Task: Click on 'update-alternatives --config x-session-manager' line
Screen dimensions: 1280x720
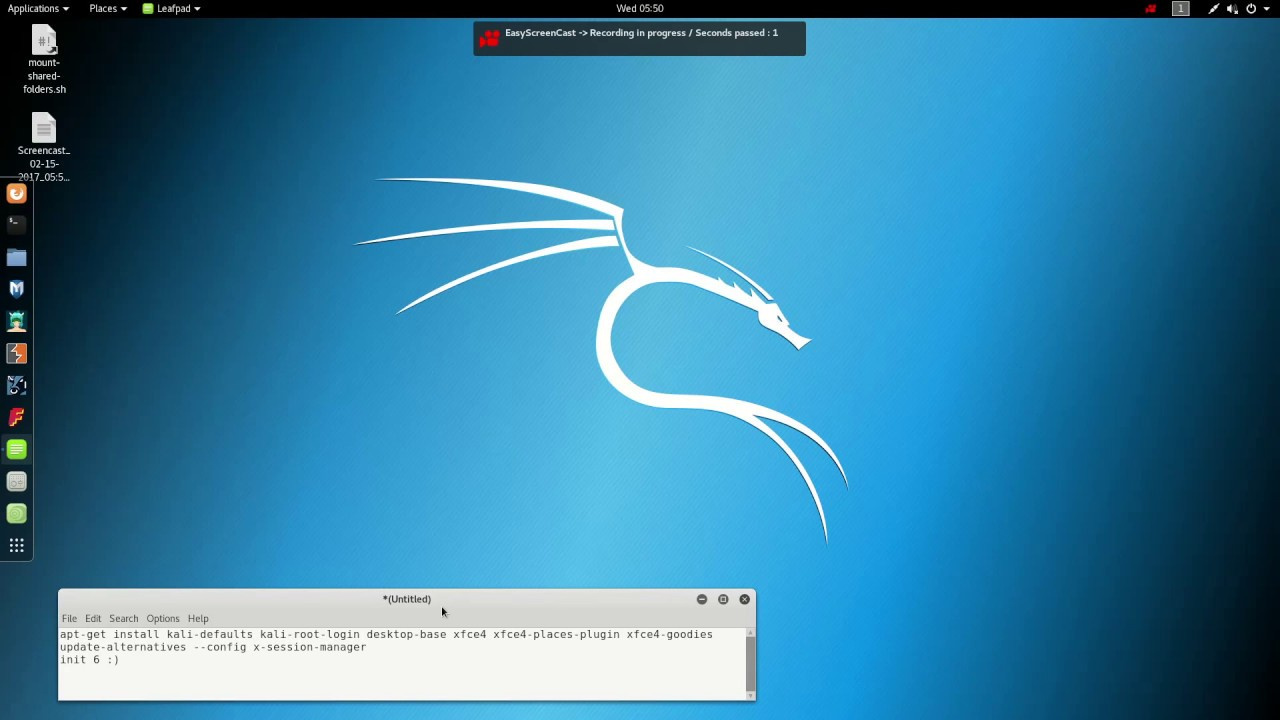Action: [x=213, y=647]
